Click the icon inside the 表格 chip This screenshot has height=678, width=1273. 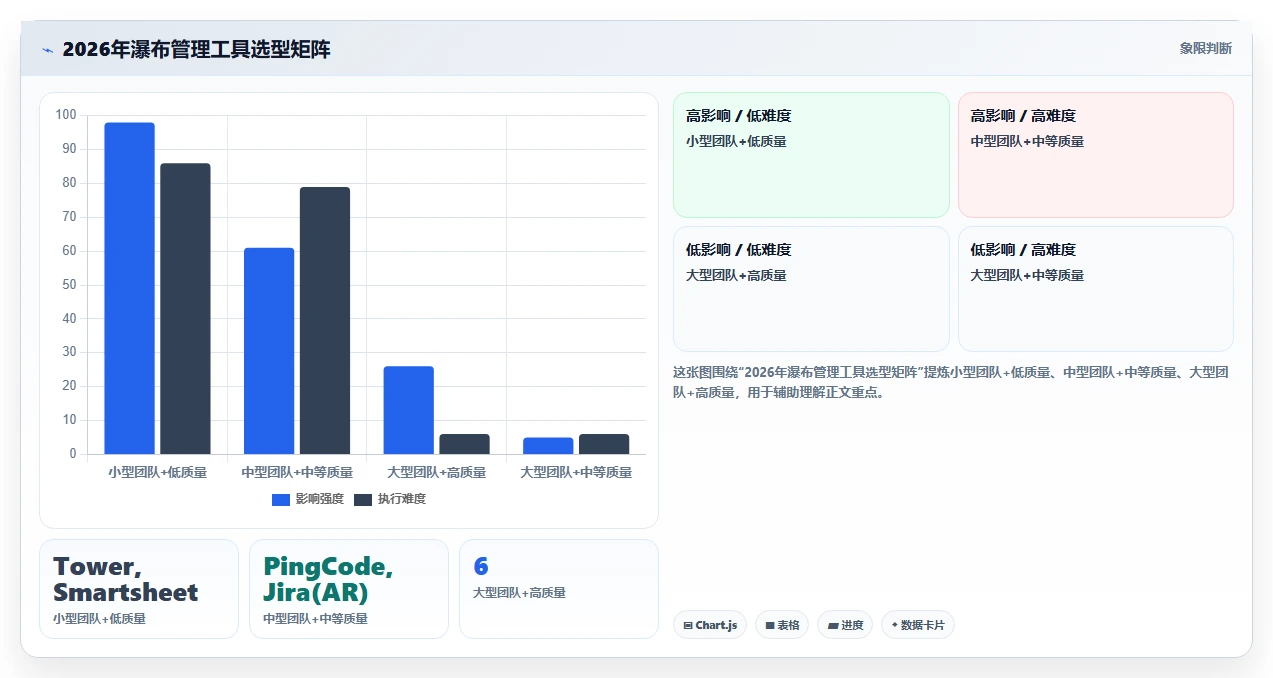pyautogui.click(x=770, y=625)
